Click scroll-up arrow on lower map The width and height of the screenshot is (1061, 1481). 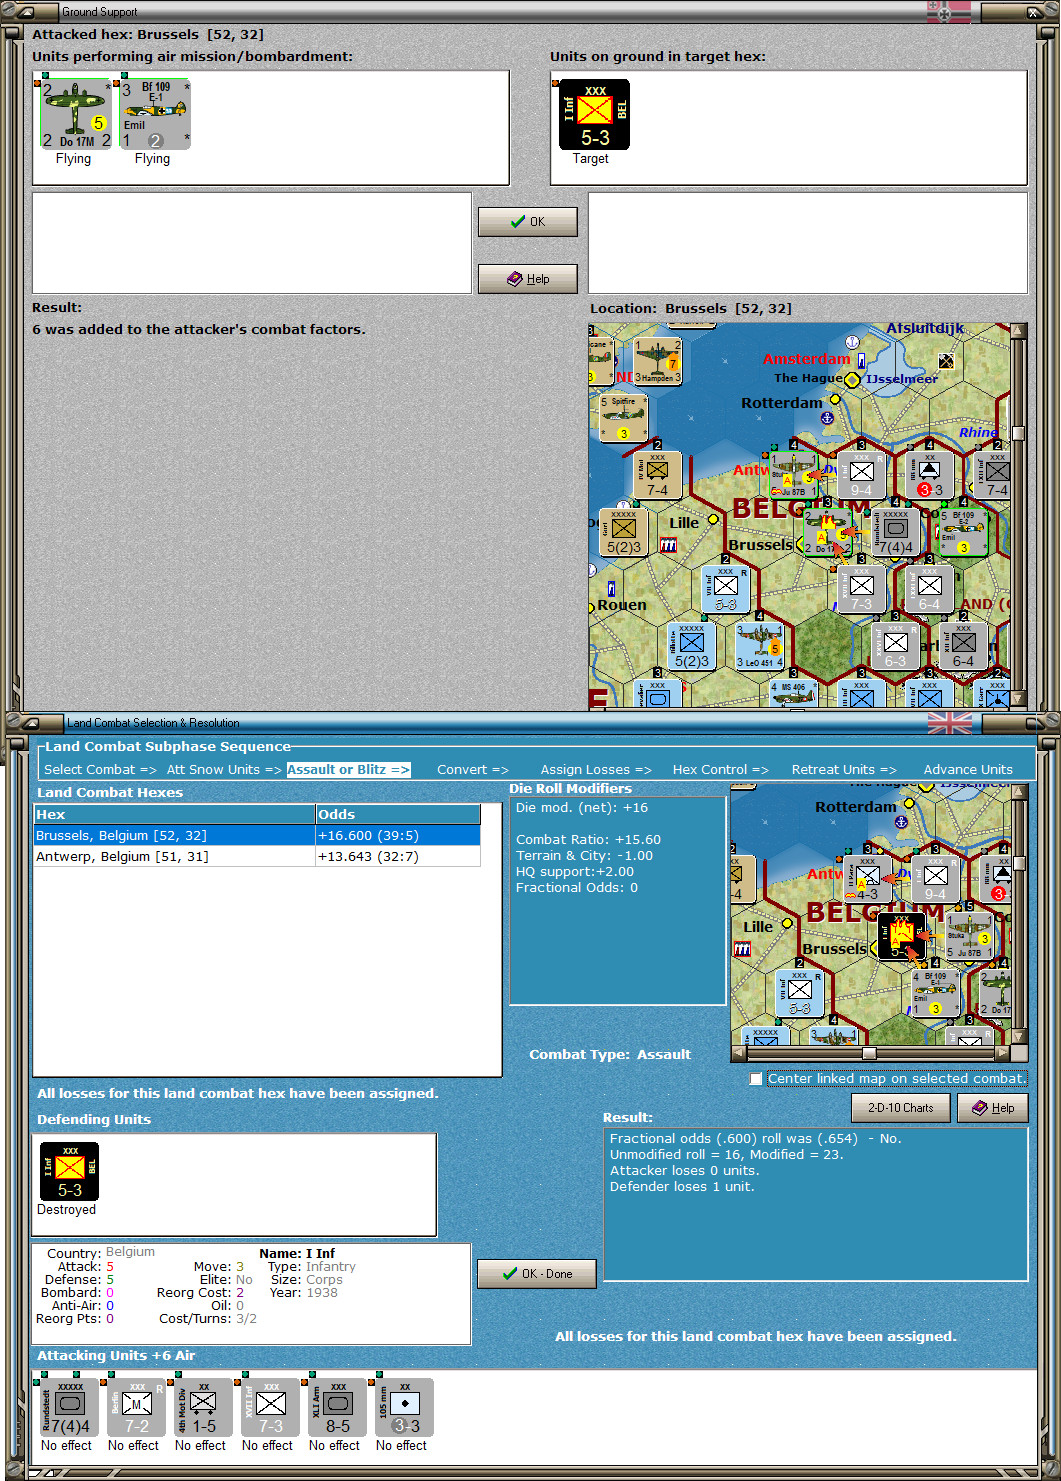point(1019,793)
